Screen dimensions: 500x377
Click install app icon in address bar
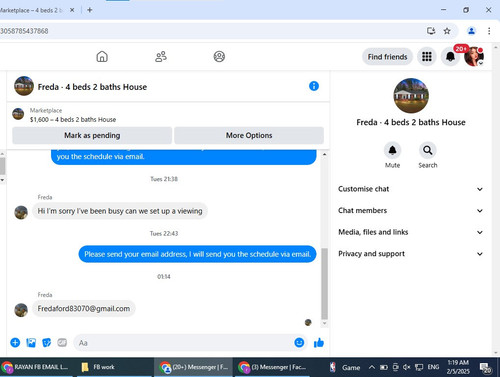(x=431, y=31)
